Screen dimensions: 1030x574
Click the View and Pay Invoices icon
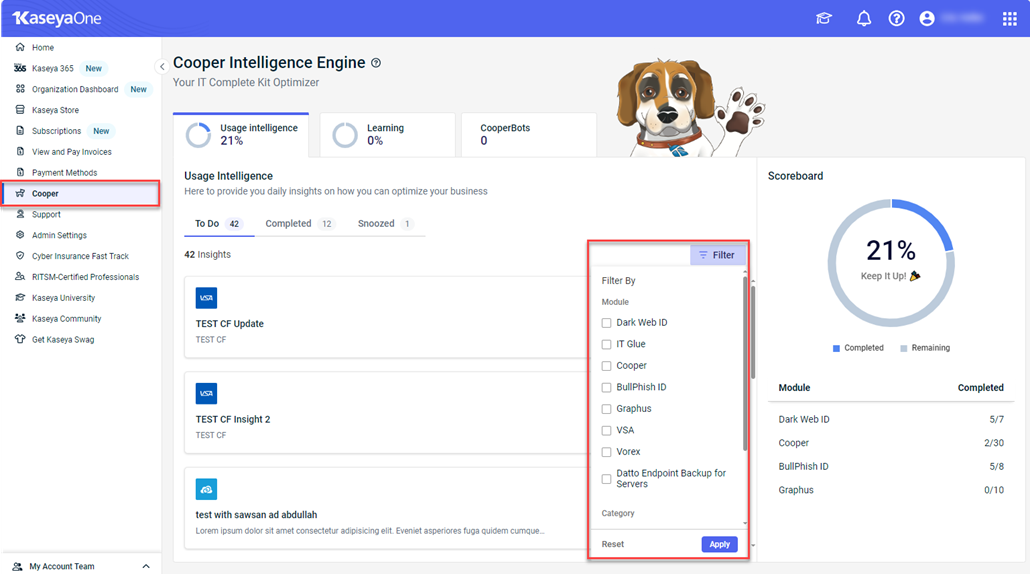pos(20,152)
